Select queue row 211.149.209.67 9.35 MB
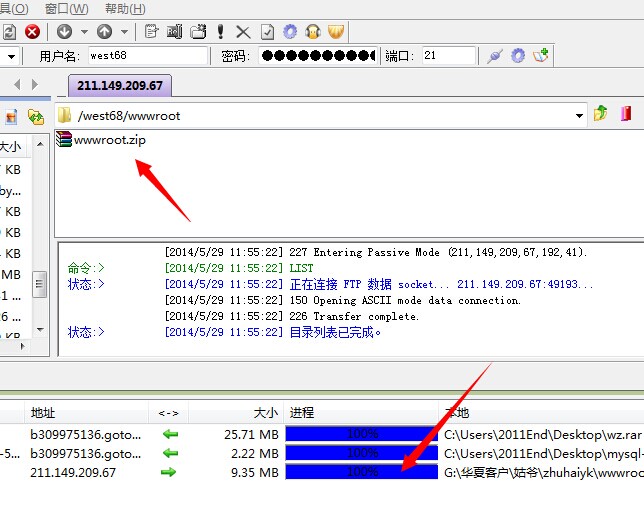The height and width of the screenshot is (531, 644). [x=322, y=472]
